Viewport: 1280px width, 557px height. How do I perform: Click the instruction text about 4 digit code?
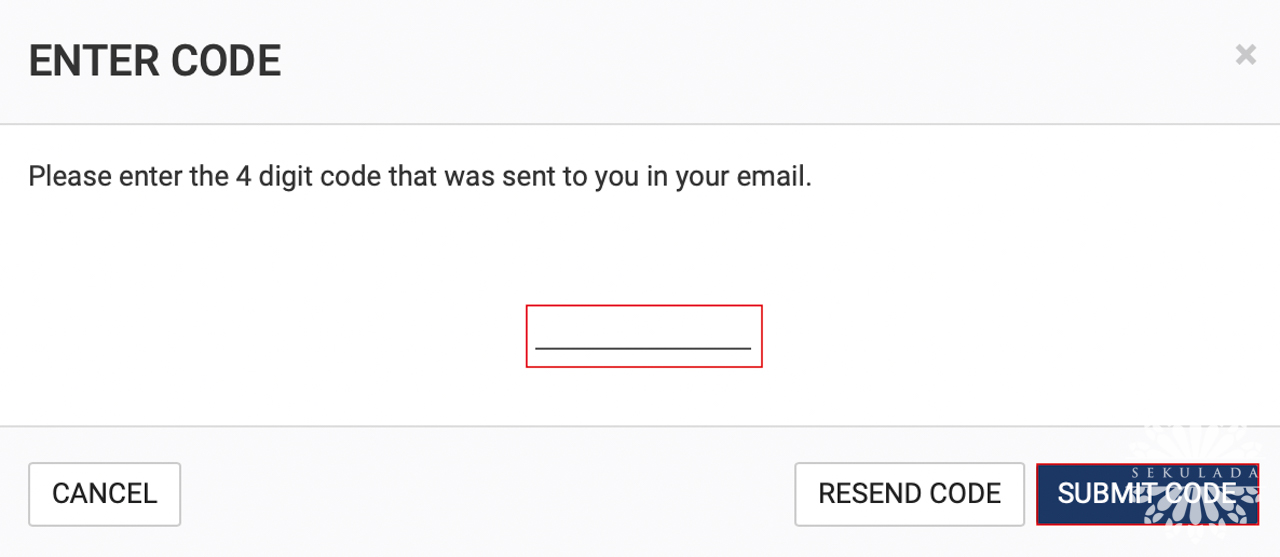coord(420,178)
